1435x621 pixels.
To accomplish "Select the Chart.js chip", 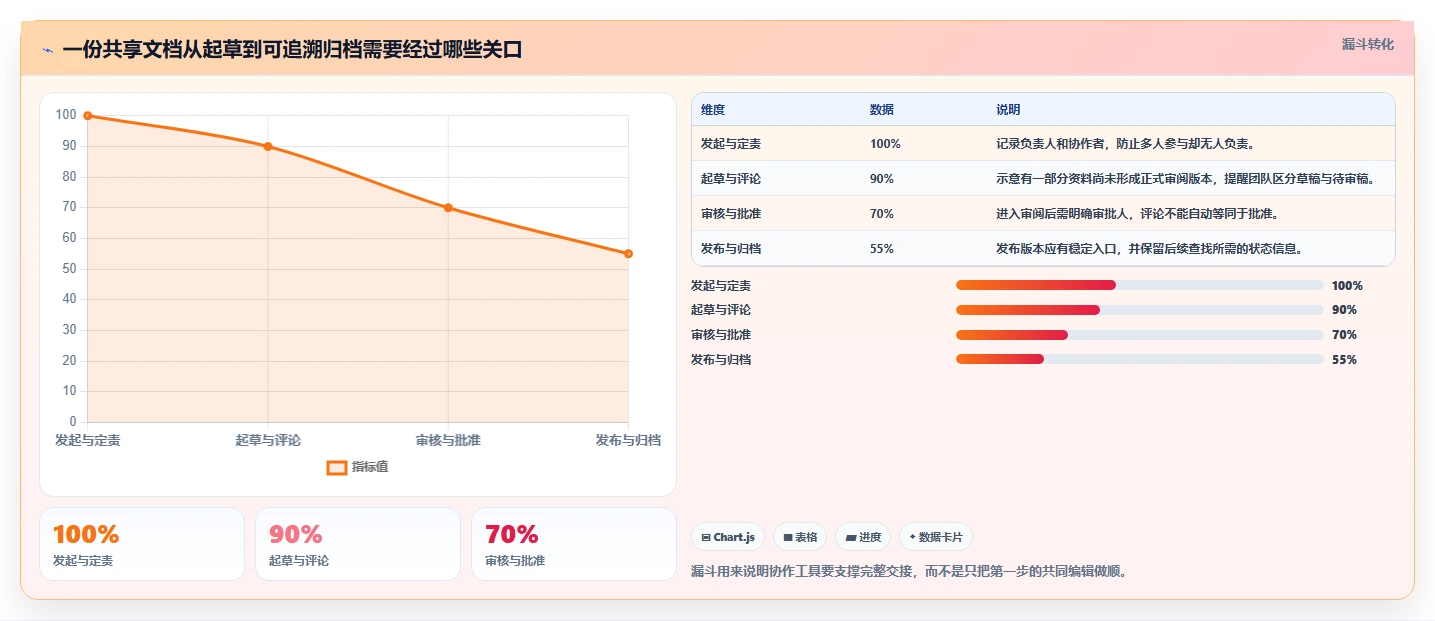I will [728, 537].
